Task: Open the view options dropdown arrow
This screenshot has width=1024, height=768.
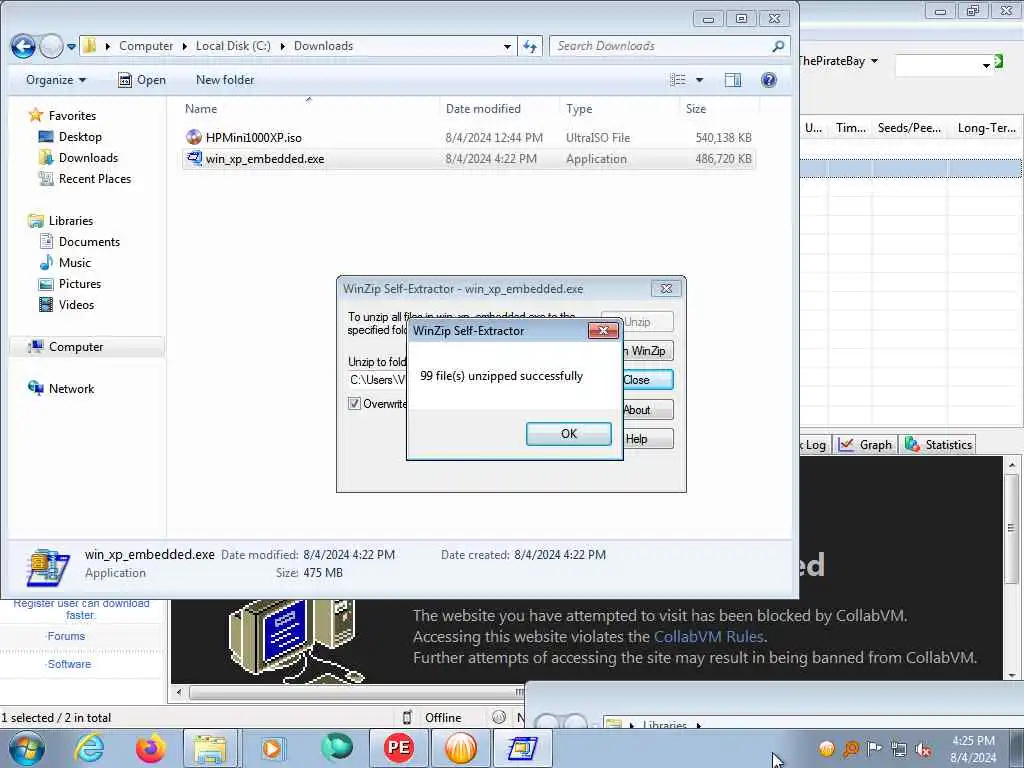Action: [699, 80]
